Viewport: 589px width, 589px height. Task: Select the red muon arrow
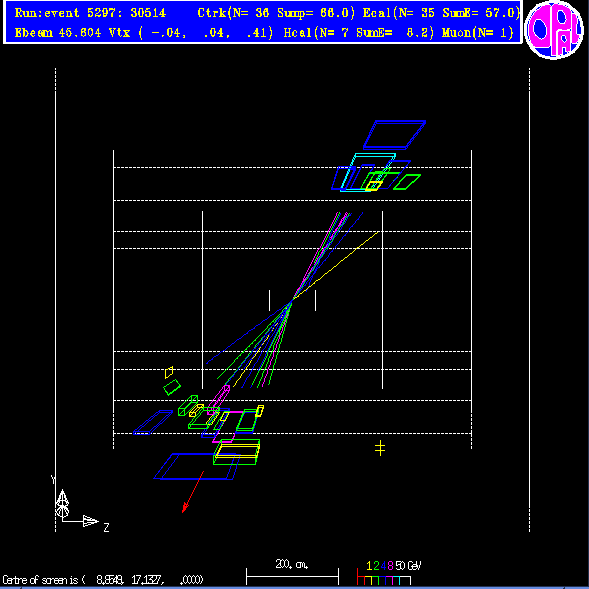(x=193, y=492)
